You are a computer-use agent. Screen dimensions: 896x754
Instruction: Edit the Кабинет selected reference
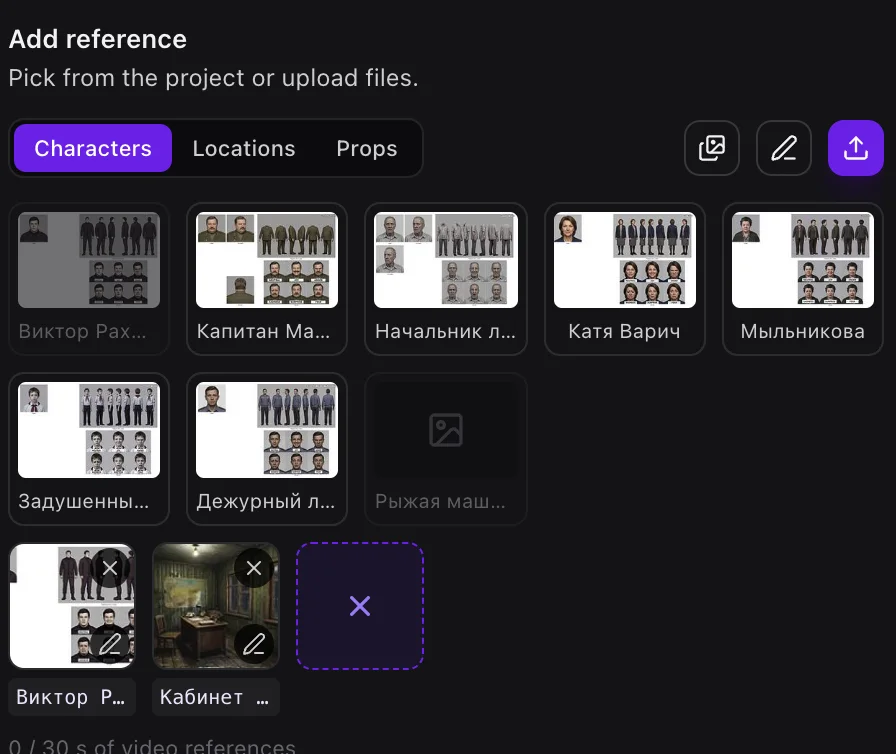point(254,644)
